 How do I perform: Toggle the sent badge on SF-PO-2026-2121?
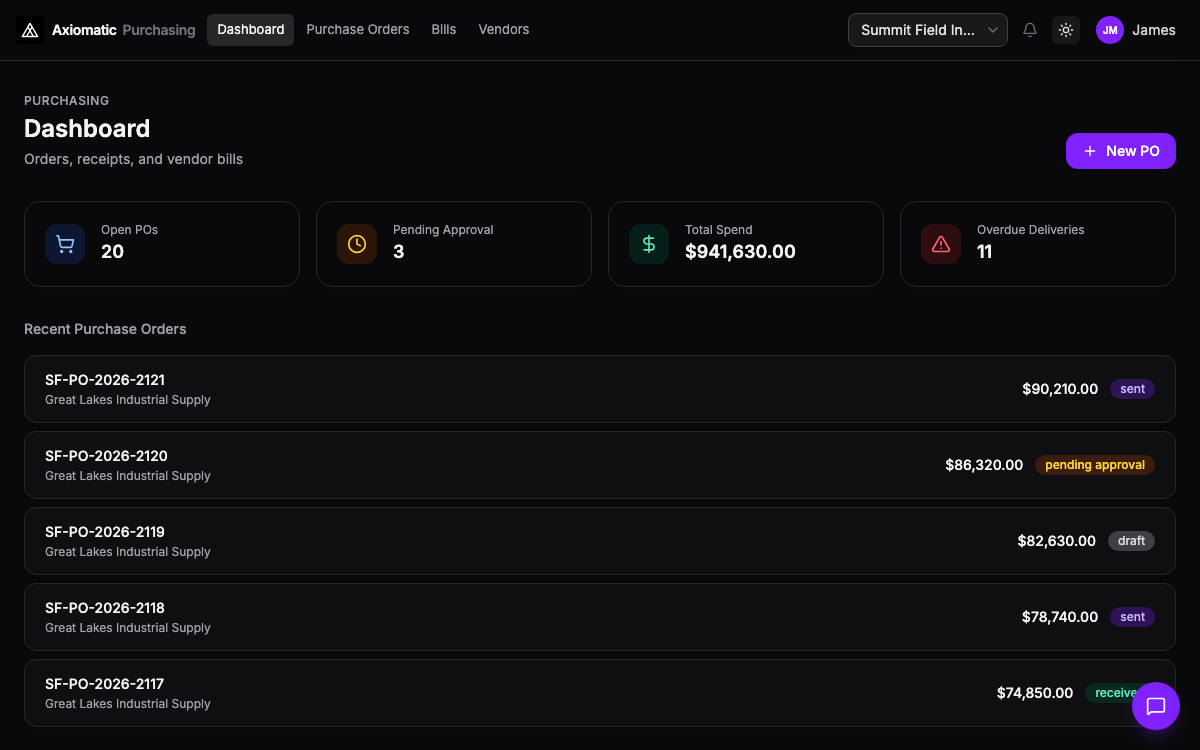1132,389
